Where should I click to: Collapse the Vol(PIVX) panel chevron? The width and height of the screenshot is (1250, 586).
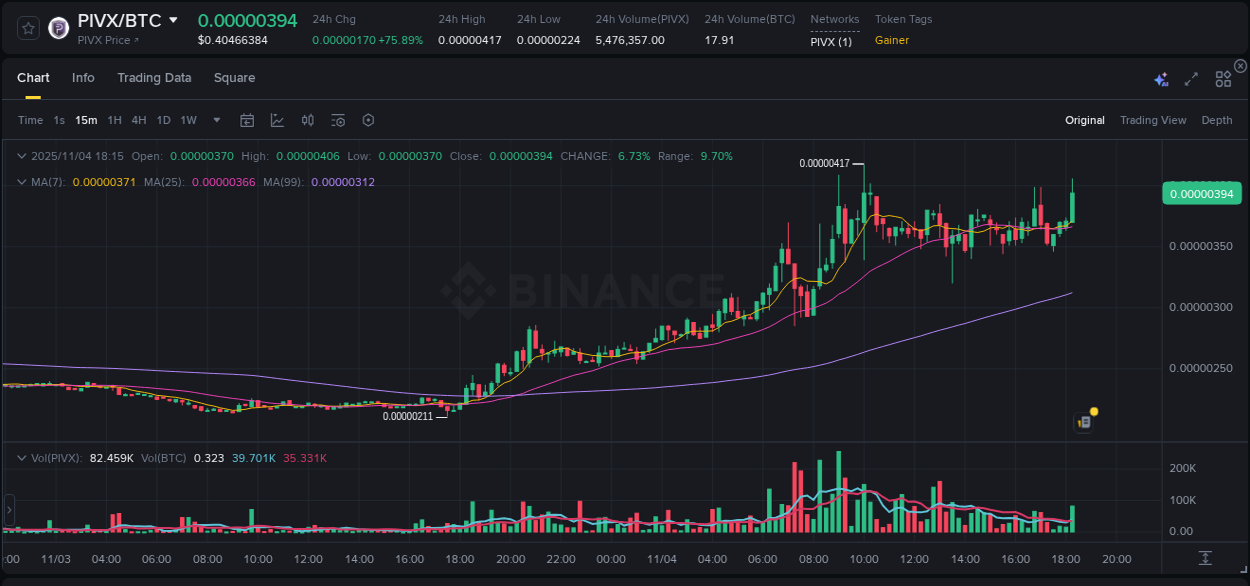(20, 458)
